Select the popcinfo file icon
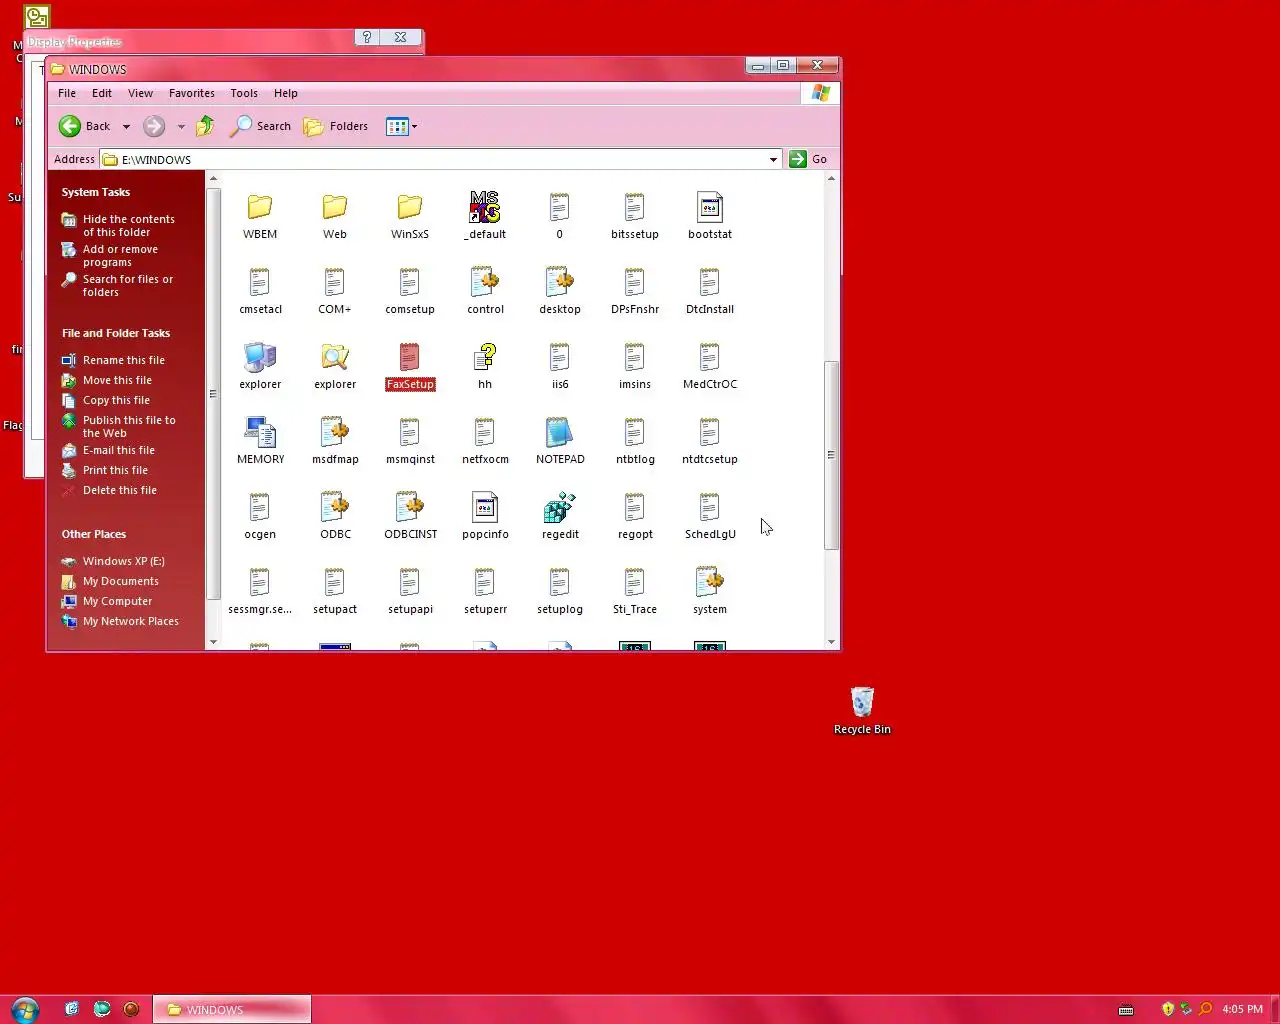This screenshot has width=1280, height=1024. point(485,507)
